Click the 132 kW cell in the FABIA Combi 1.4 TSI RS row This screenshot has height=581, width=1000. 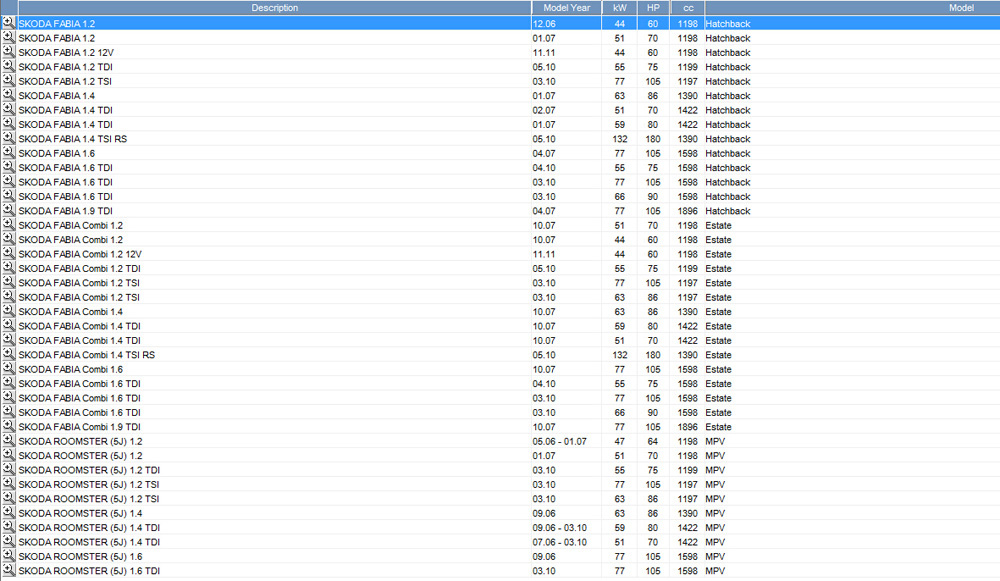(x=619, y=355)
